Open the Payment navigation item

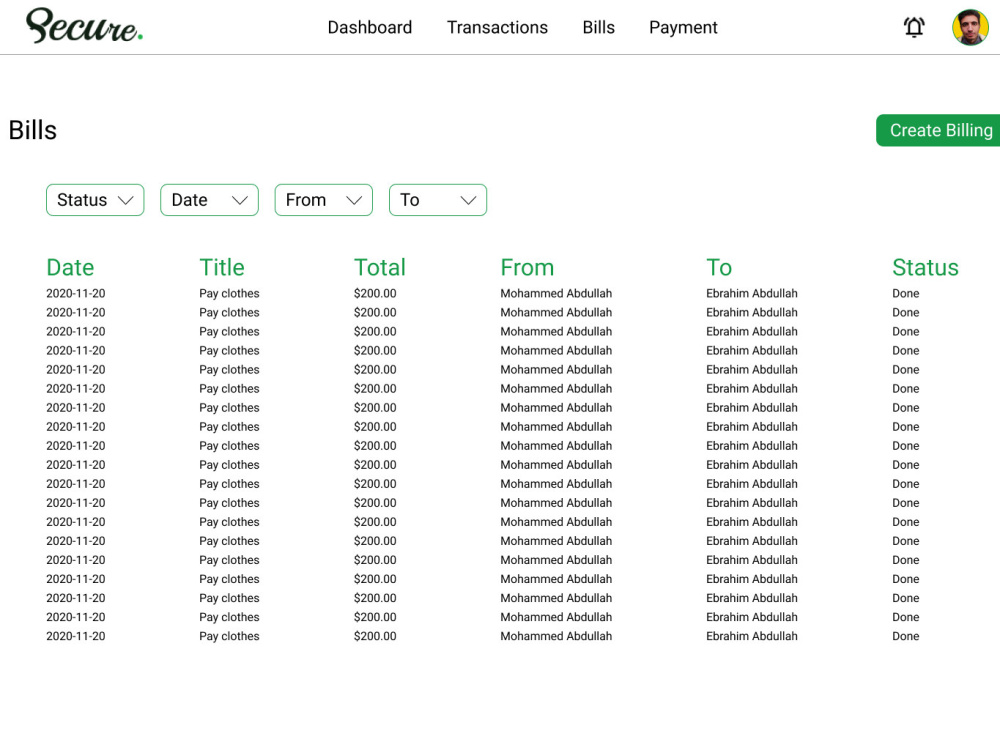click(683, 27)
